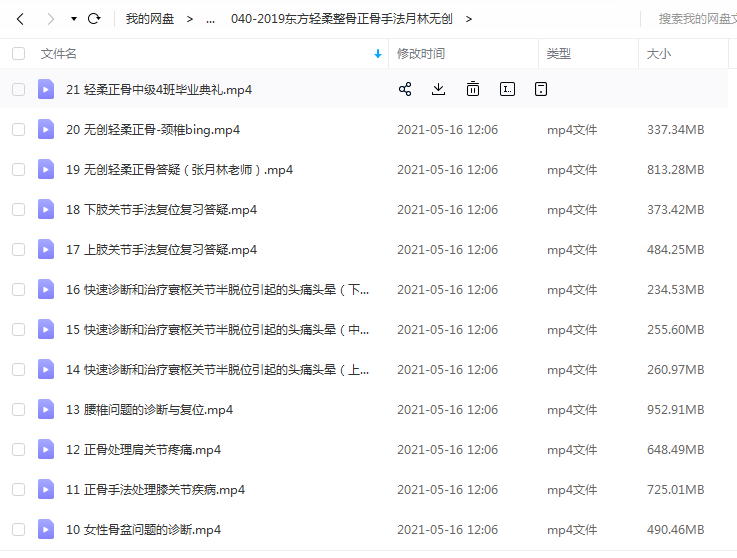
Task: Check the box for 11 正骨手法处理膝关节疾病
Action: pos(18,489)
